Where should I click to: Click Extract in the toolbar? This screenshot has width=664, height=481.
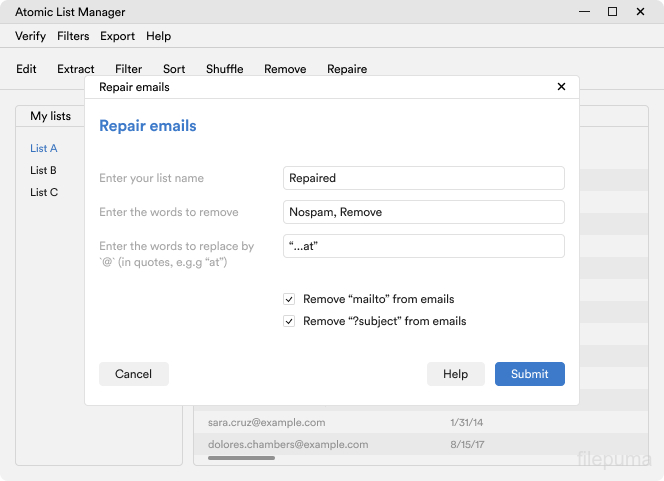[76, 69]
